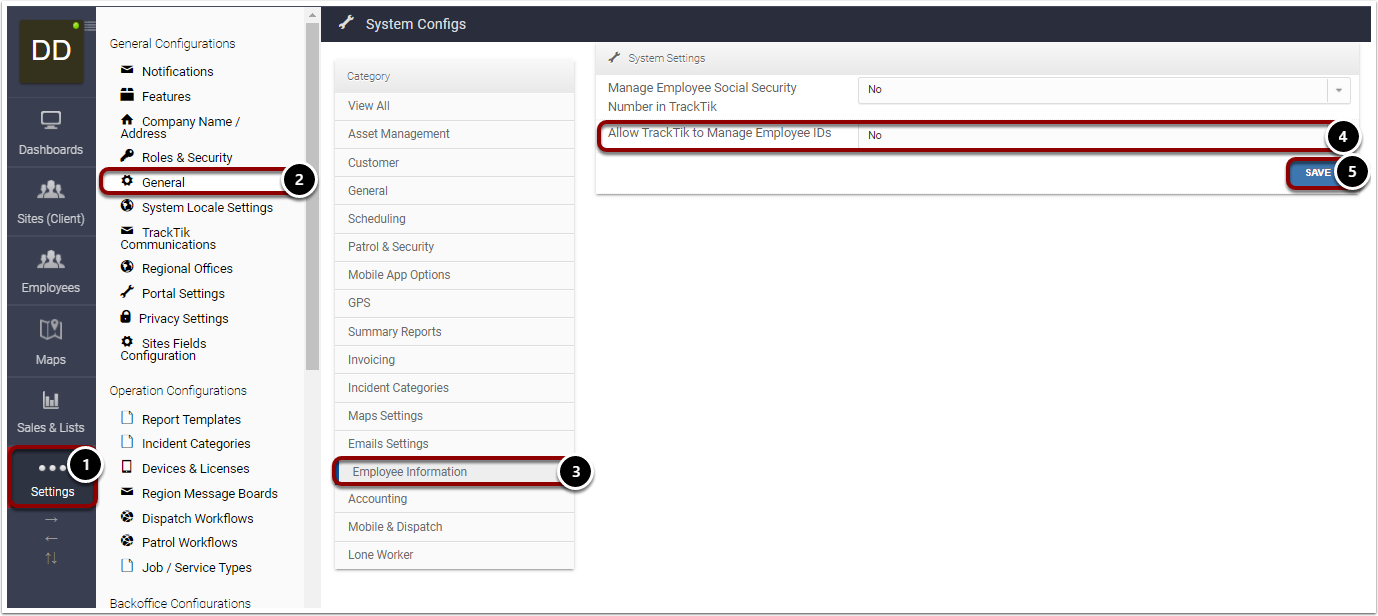Open Regional Offices link
The width and height of the screenshot is (1378, 616).
(x=187, y=269)
